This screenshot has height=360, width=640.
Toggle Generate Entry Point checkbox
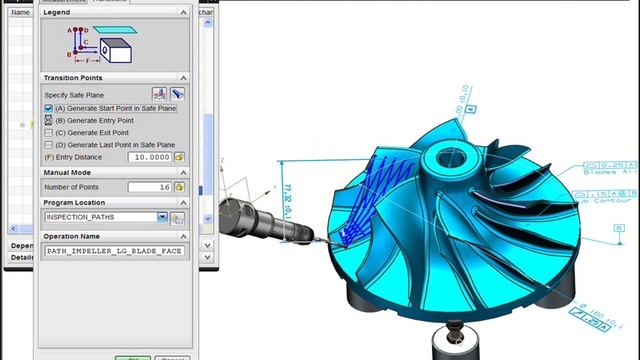[48, 120]
